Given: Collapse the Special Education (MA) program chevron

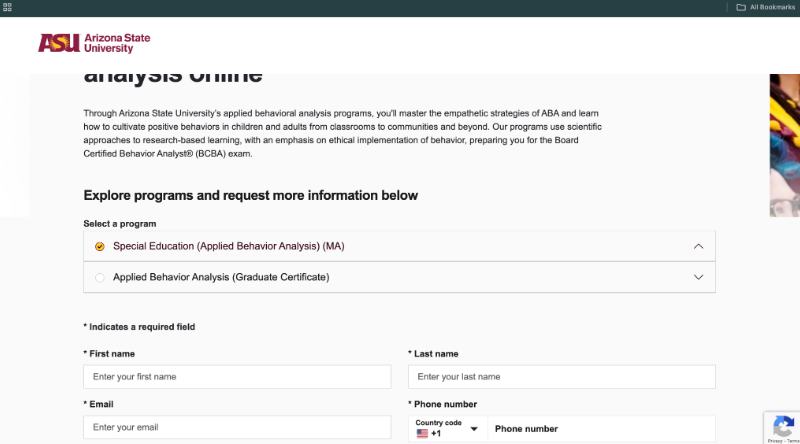Looking at the screenshot, I should click(x=698, y=246).
